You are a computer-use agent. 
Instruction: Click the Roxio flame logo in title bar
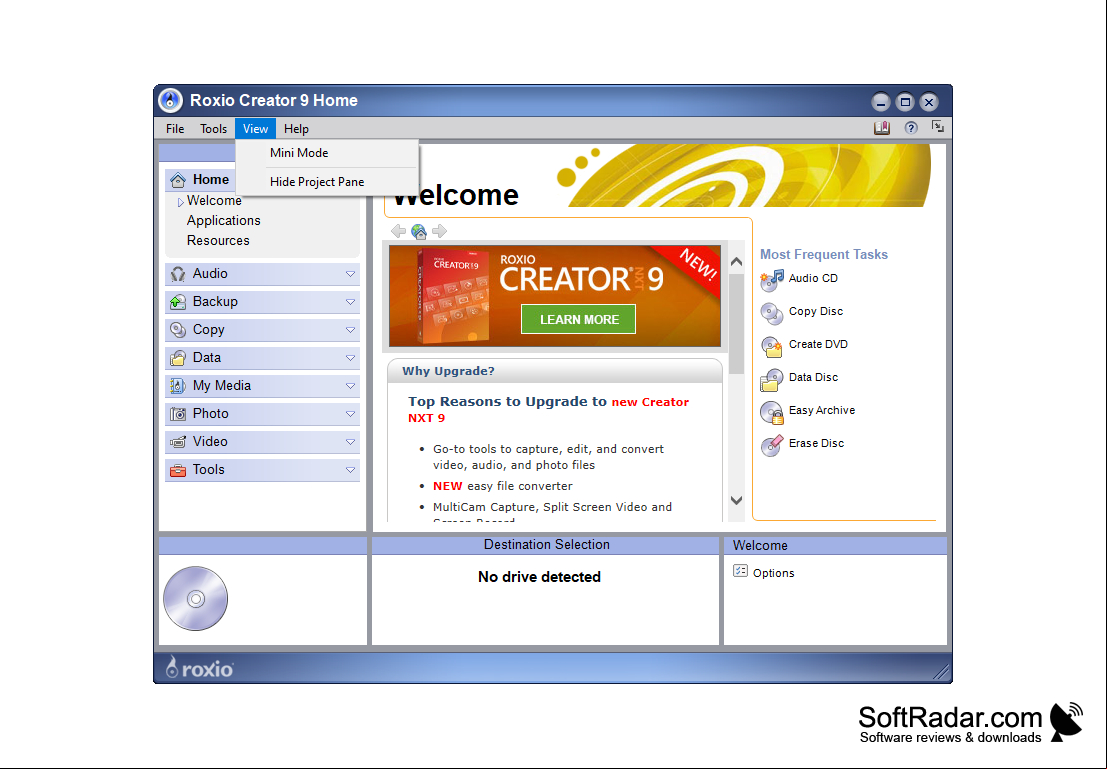coord(170,101)
